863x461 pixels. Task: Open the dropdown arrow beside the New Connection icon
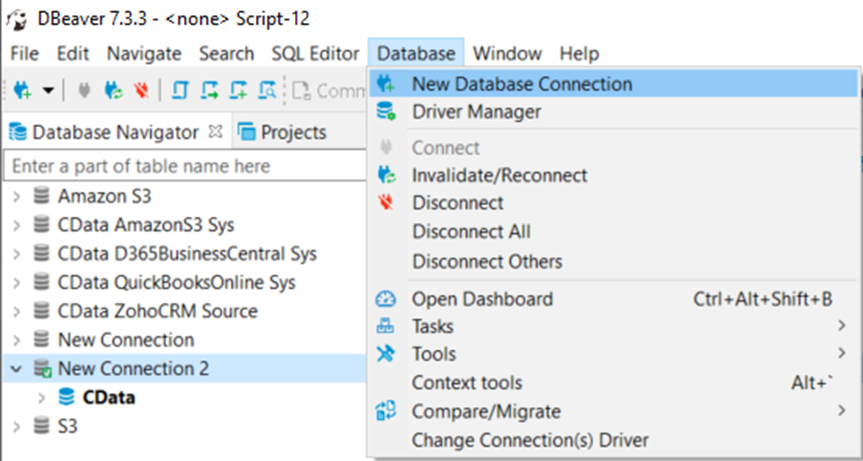click(x=48, y=91)
